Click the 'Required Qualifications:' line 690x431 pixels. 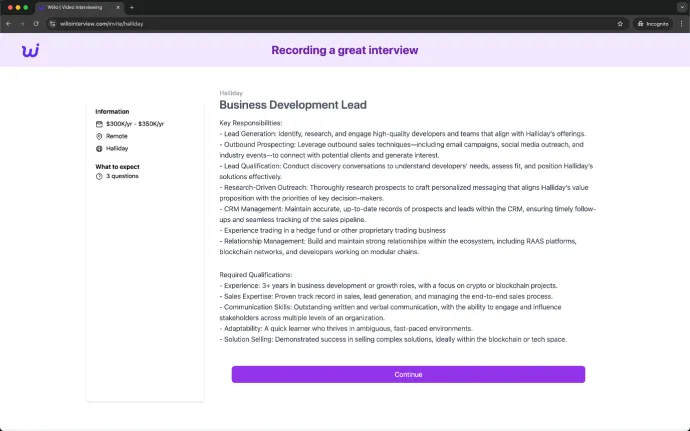(x=256, y=275)
